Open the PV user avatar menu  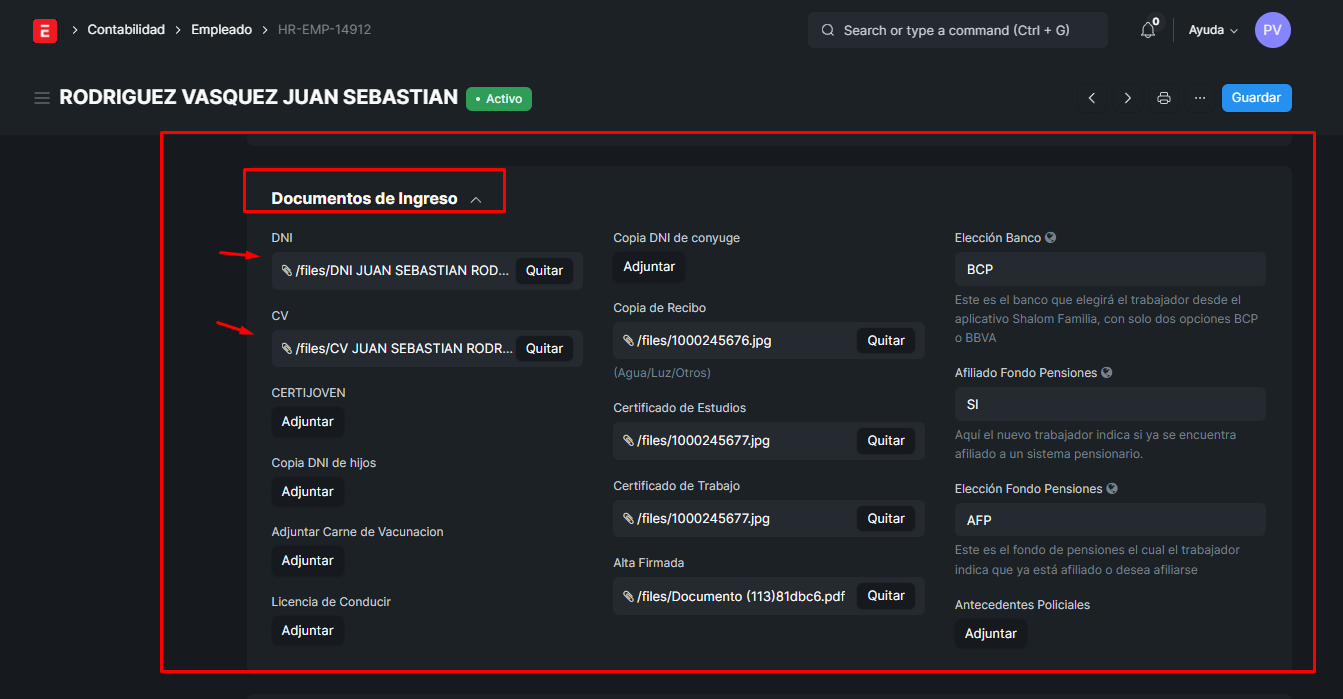(1272, 30)
